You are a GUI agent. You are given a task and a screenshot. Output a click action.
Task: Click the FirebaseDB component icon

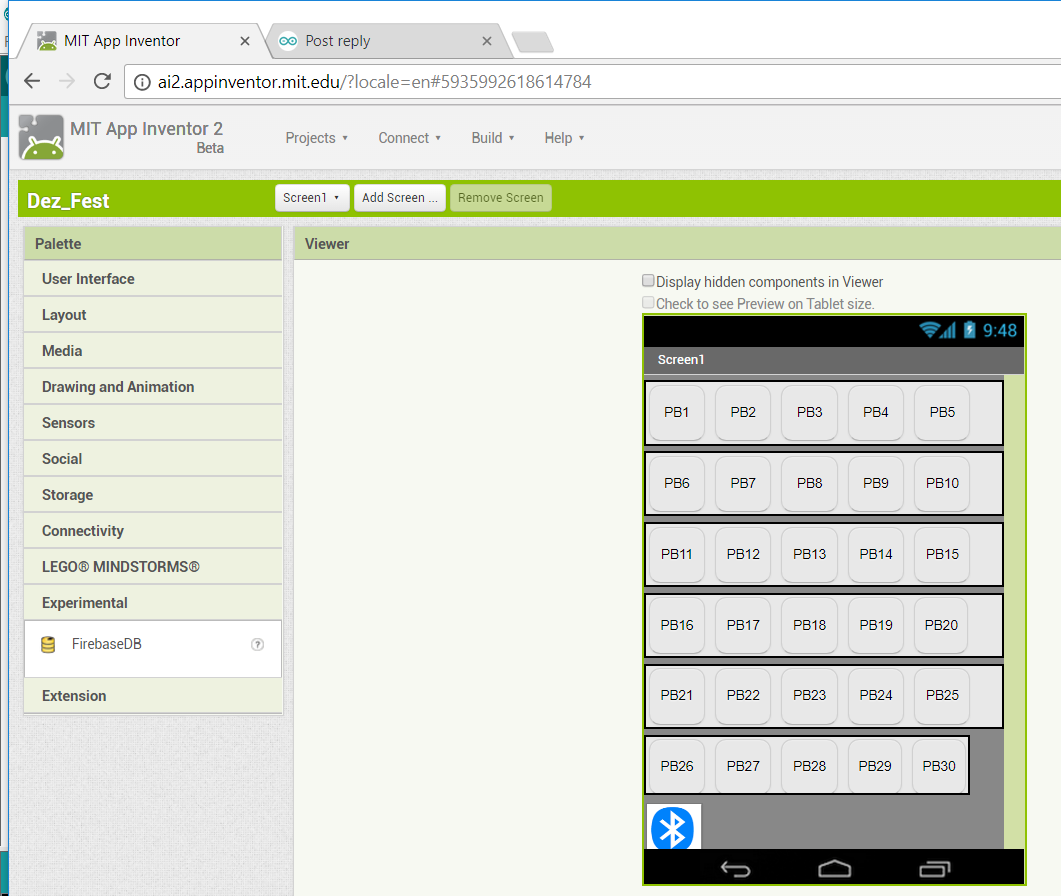pyautogui.click(x=48, y=644)
